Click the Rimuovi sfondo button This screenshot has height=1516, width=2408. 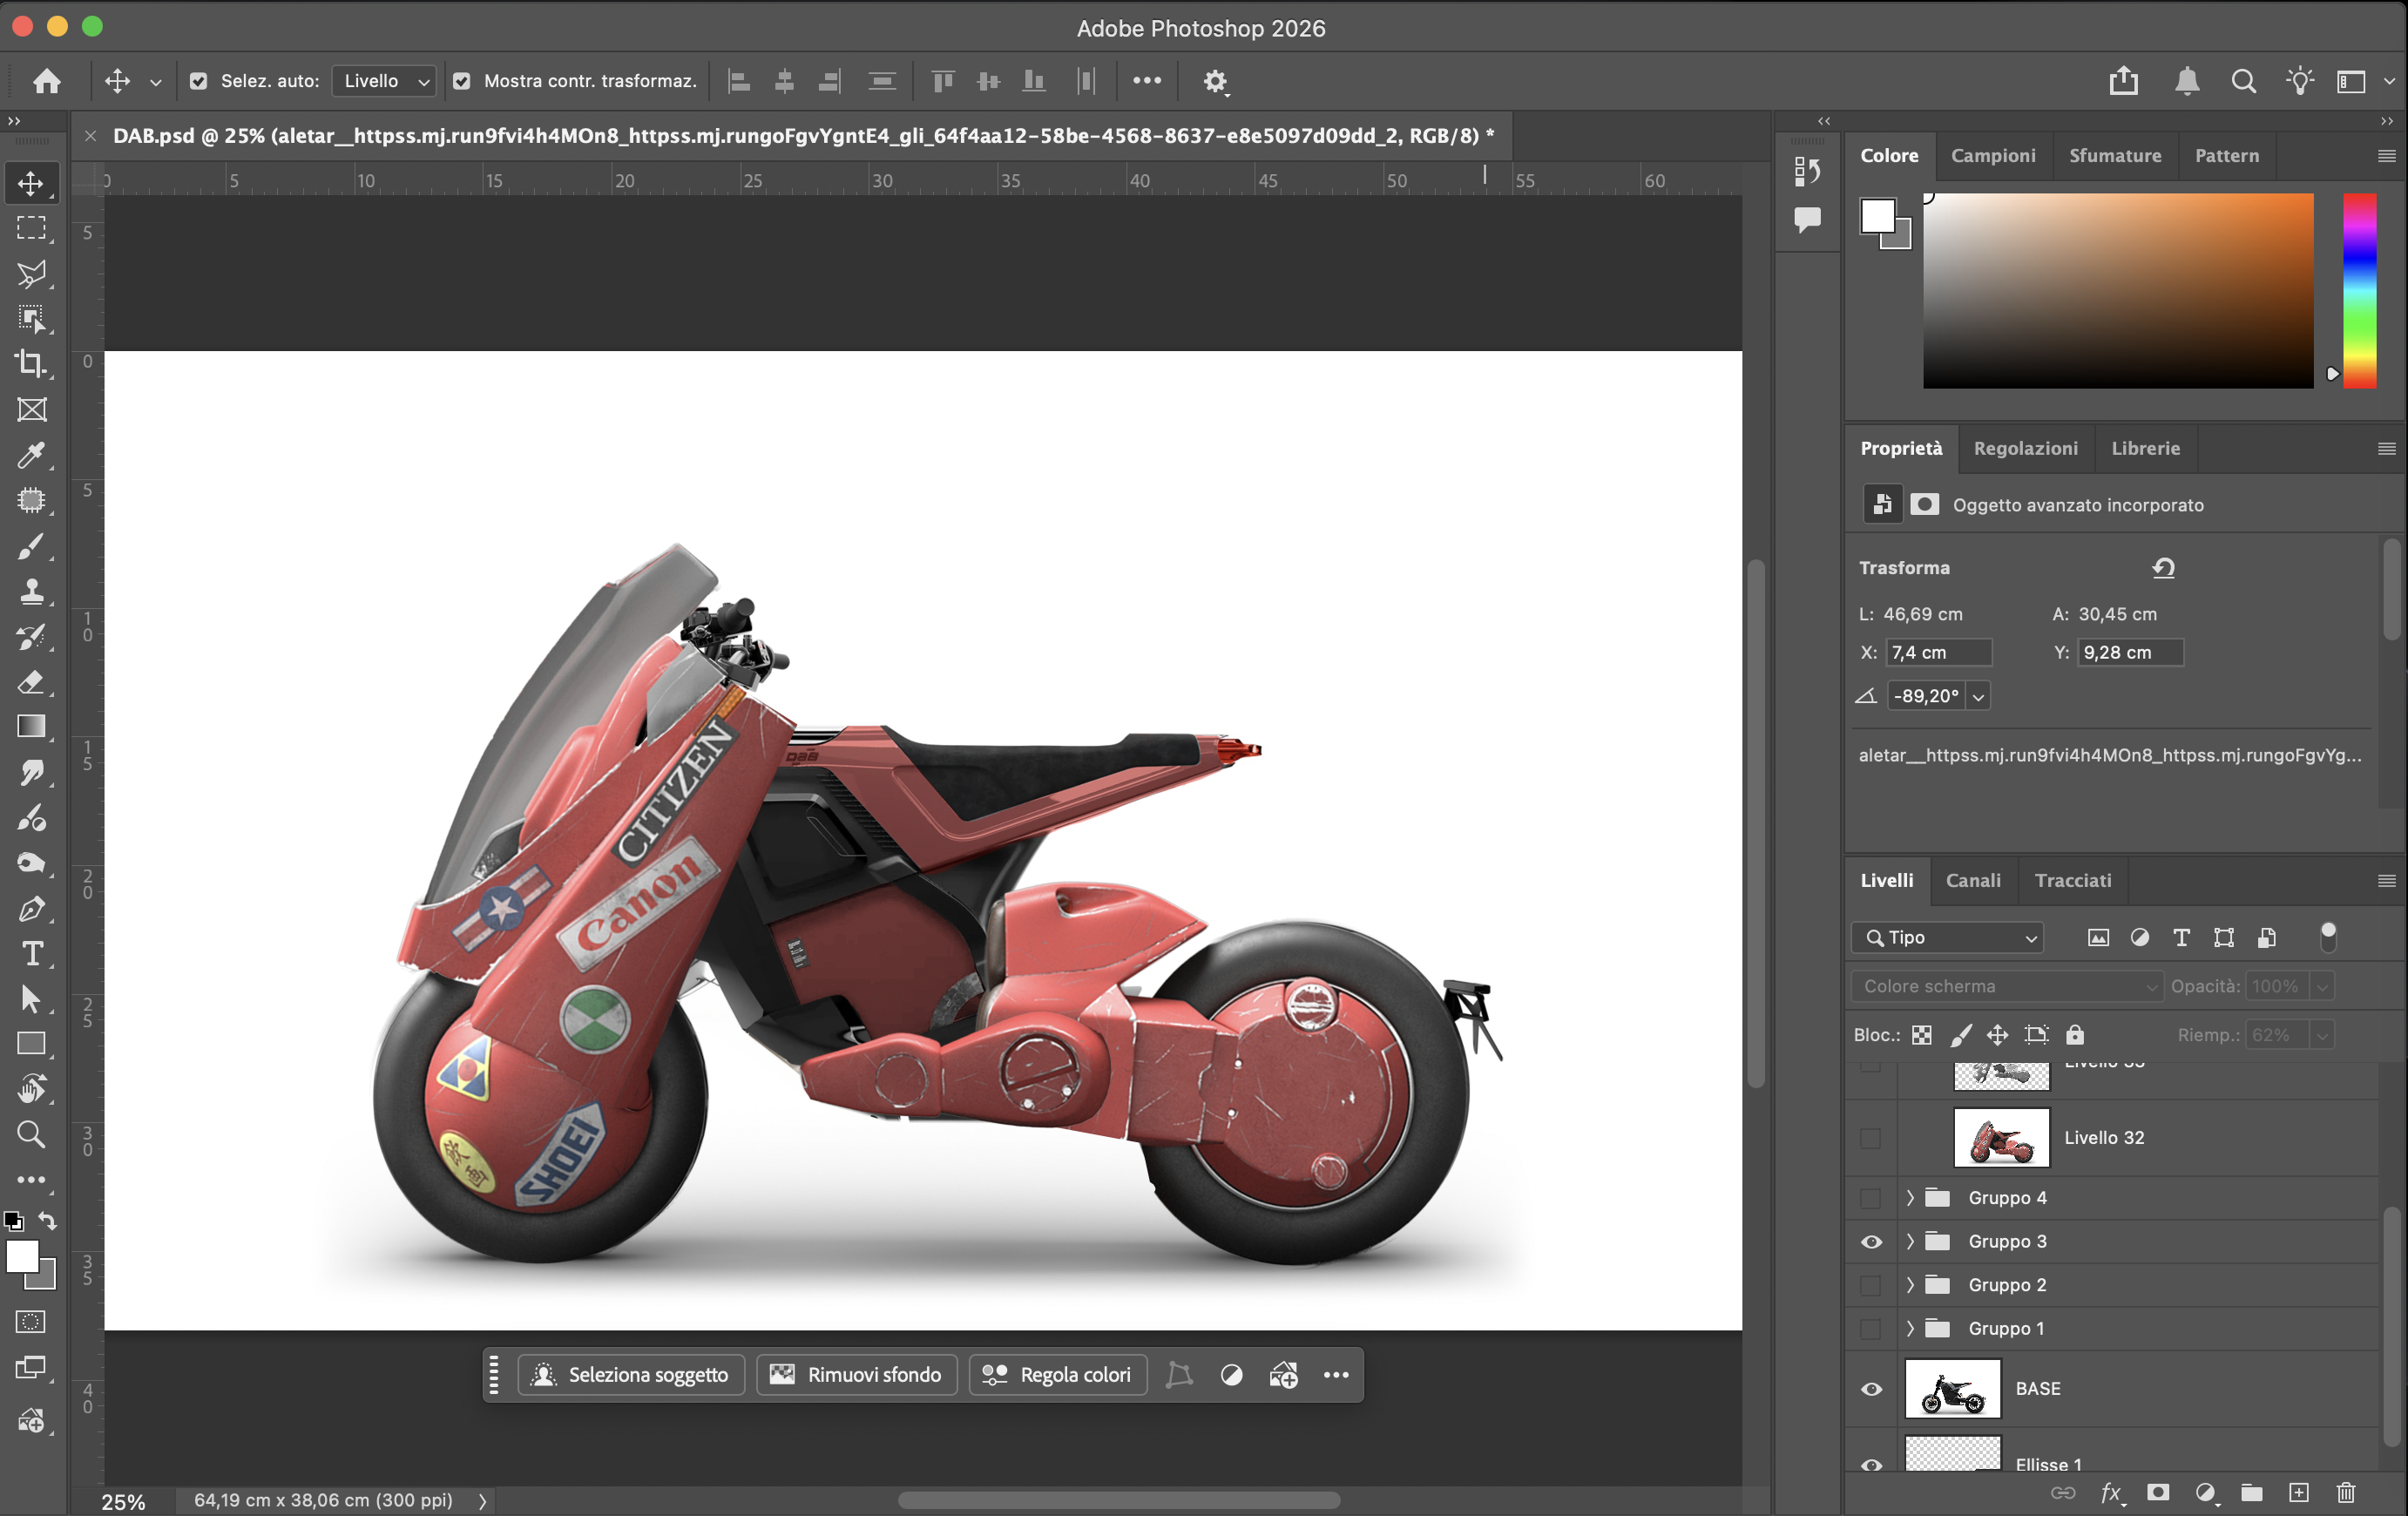[x=856, y=1375]
